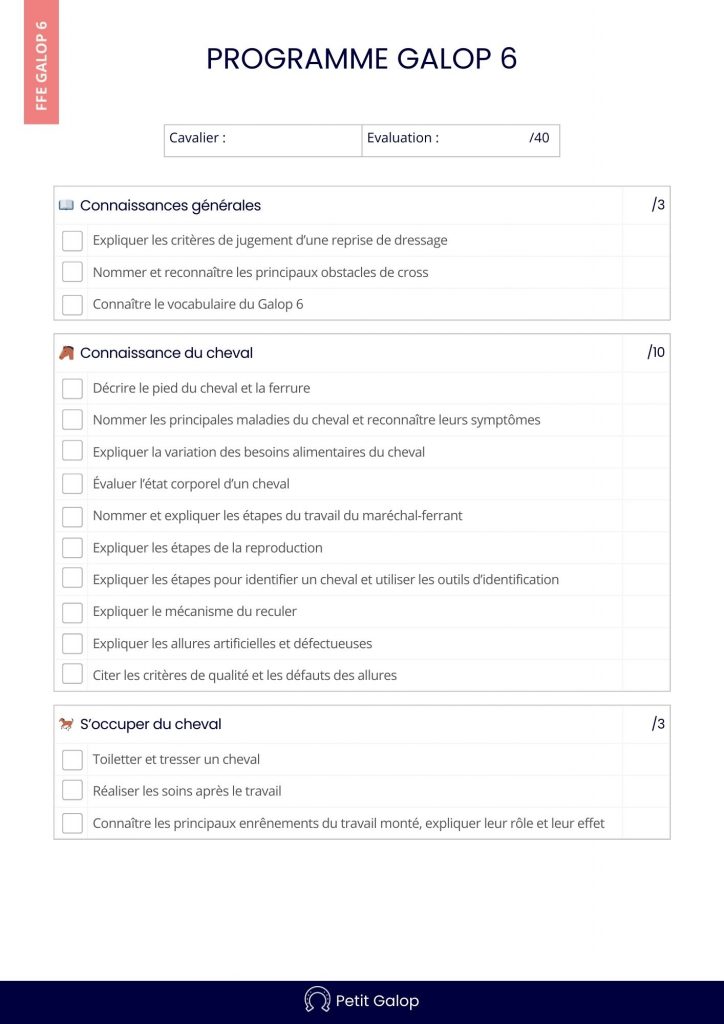Click the Cavalier name field
This screenshot has width=724, height=1024.
[290, 139]
